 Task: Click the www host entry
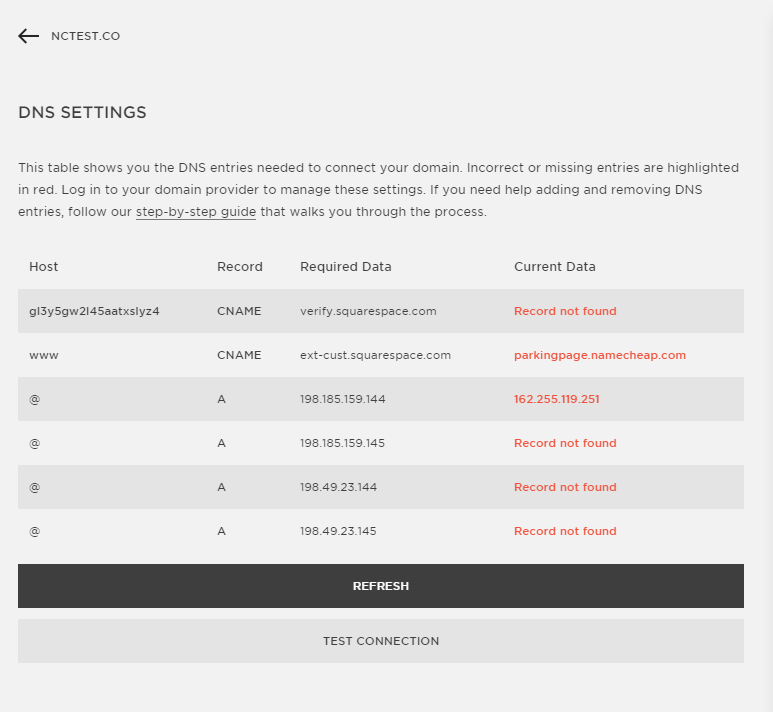click(x=44, y=356)
